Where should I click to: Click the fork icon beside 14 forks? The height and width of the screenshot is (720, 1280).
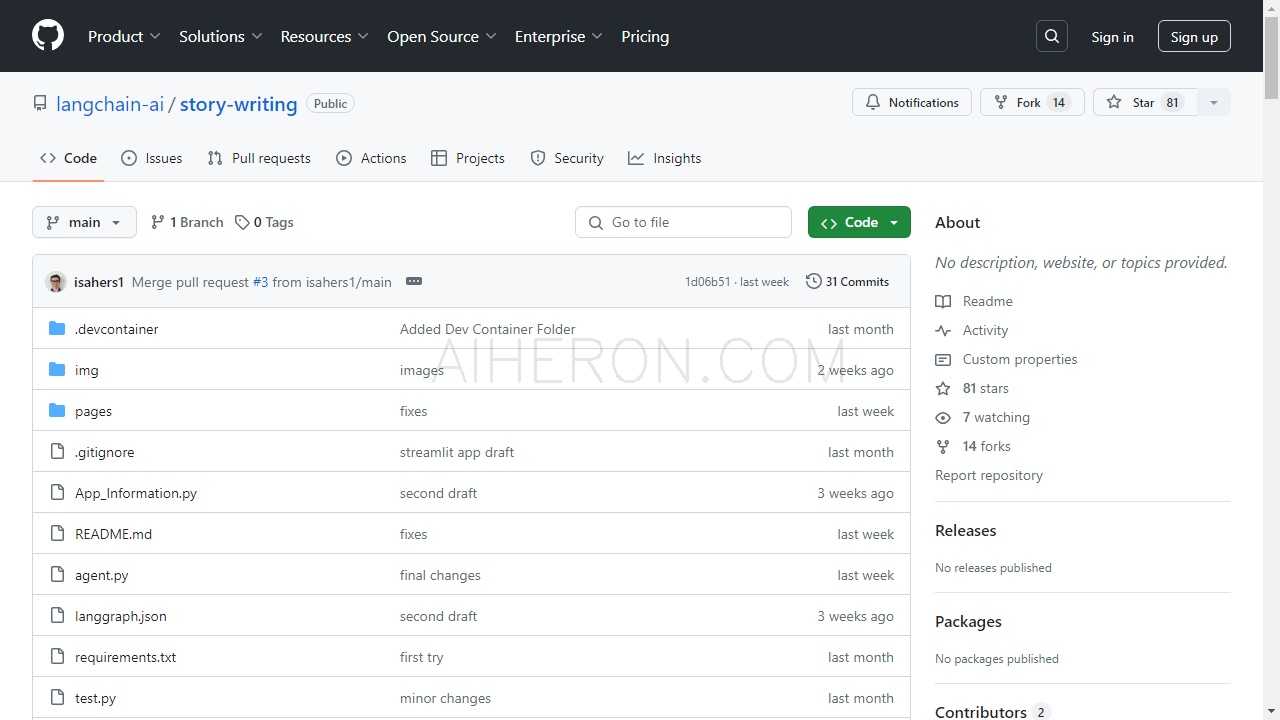[943, 446]
